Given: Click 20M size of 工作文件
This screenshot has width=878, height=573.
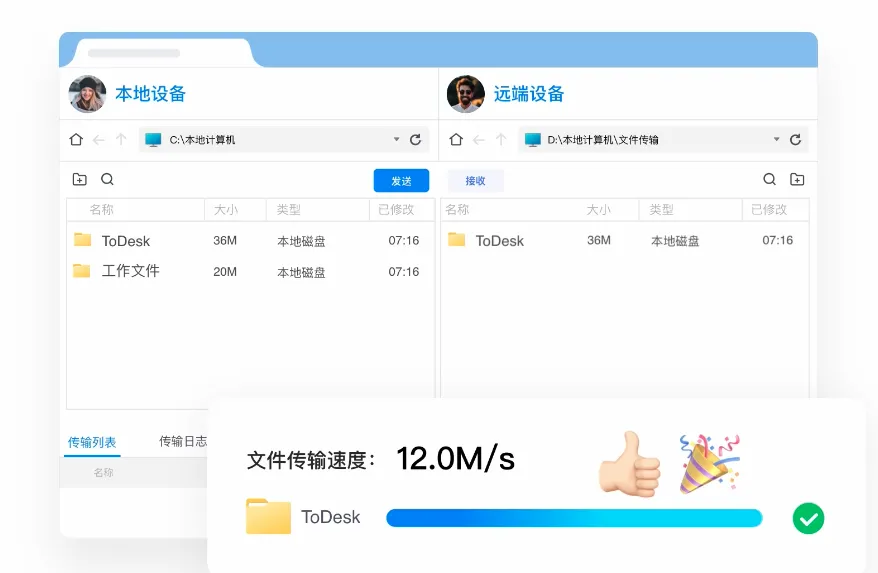Looking at the screenshot, I should 225,272.
